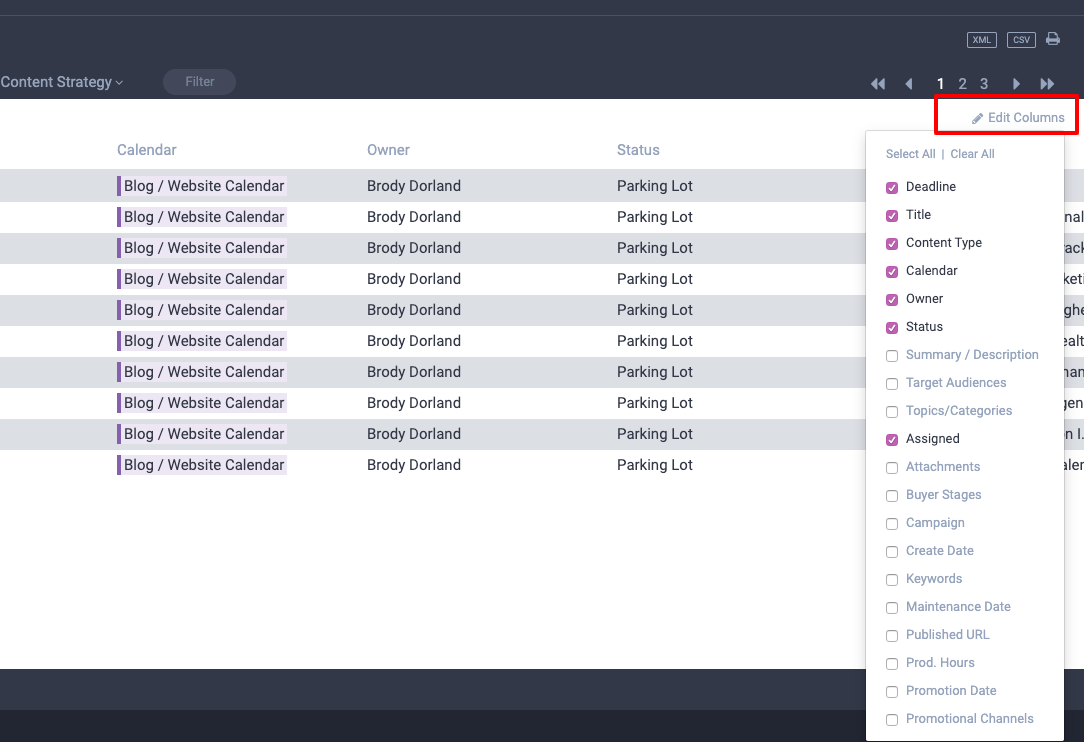Export the list as XML
Screen dimensions: 1084x742
coord(982,40)
